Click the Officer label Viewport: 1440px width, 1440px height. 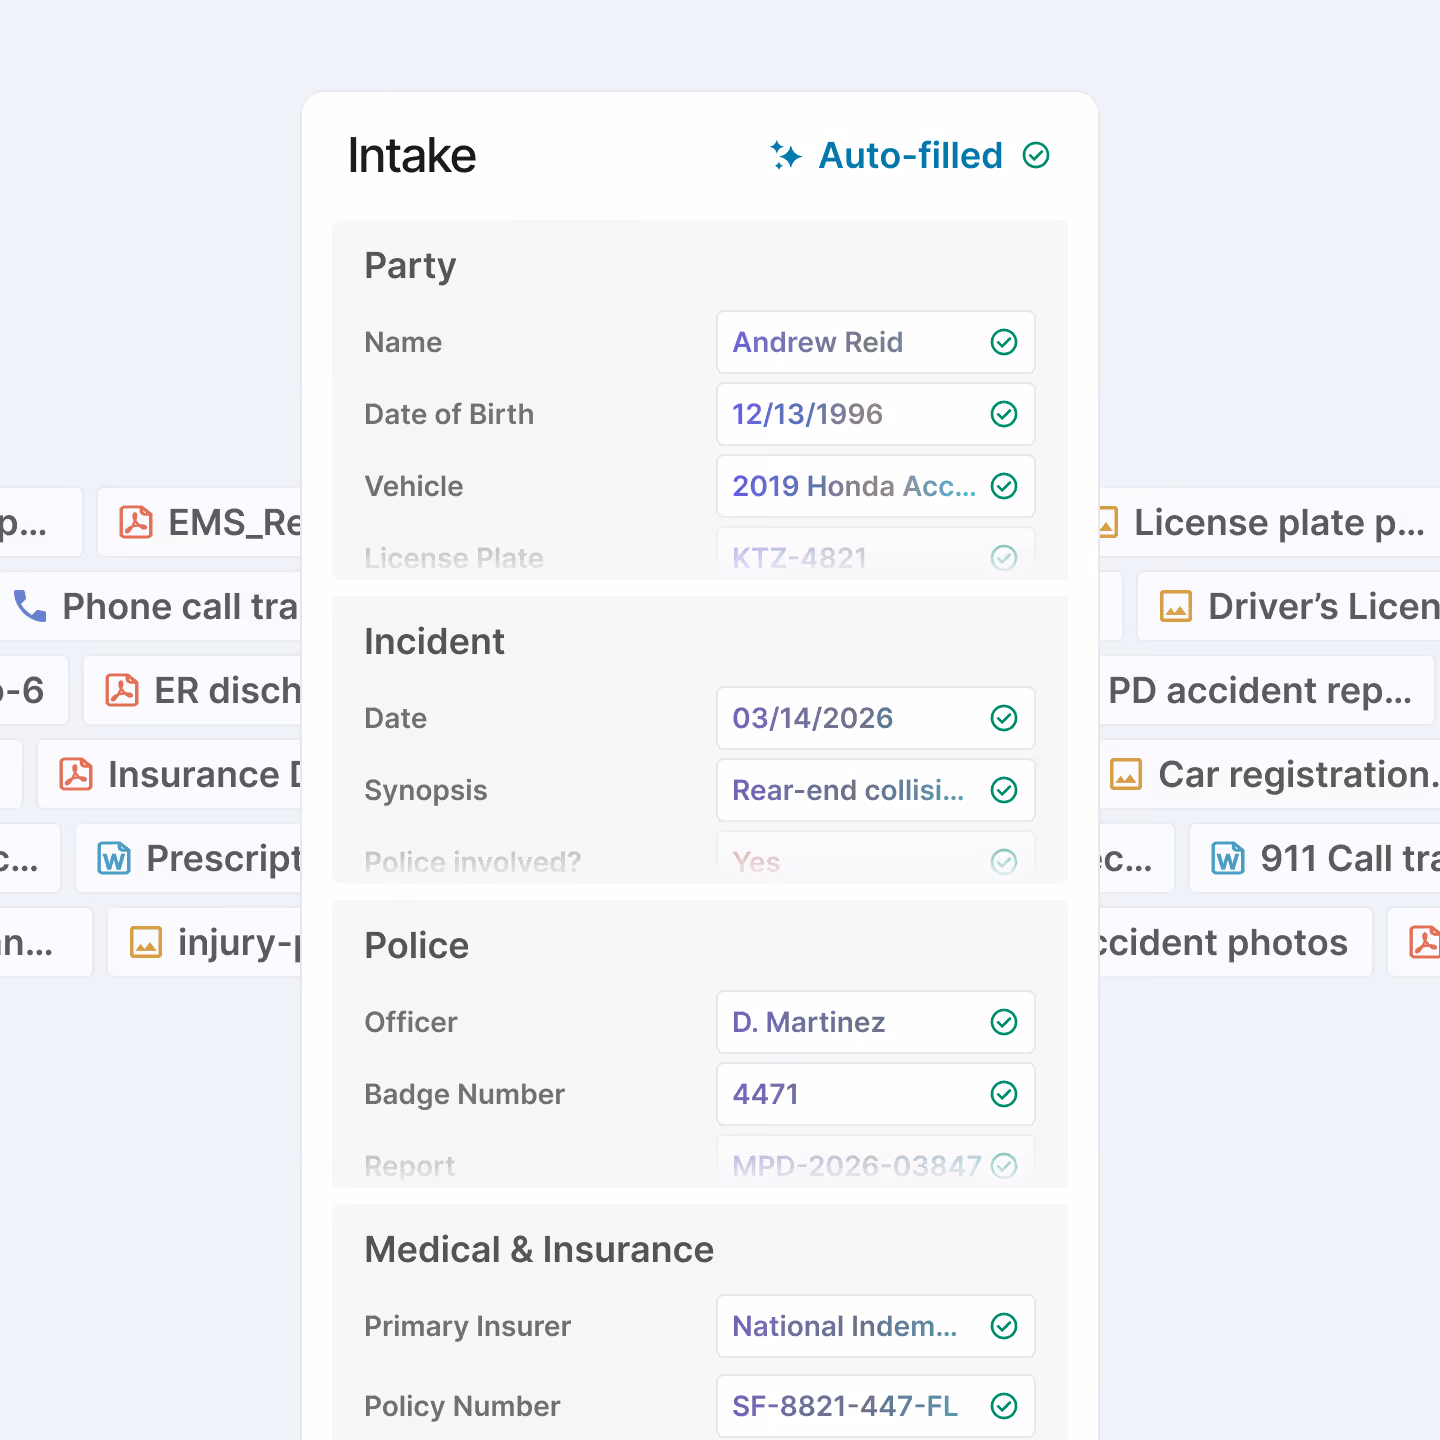click(411, 1022)
